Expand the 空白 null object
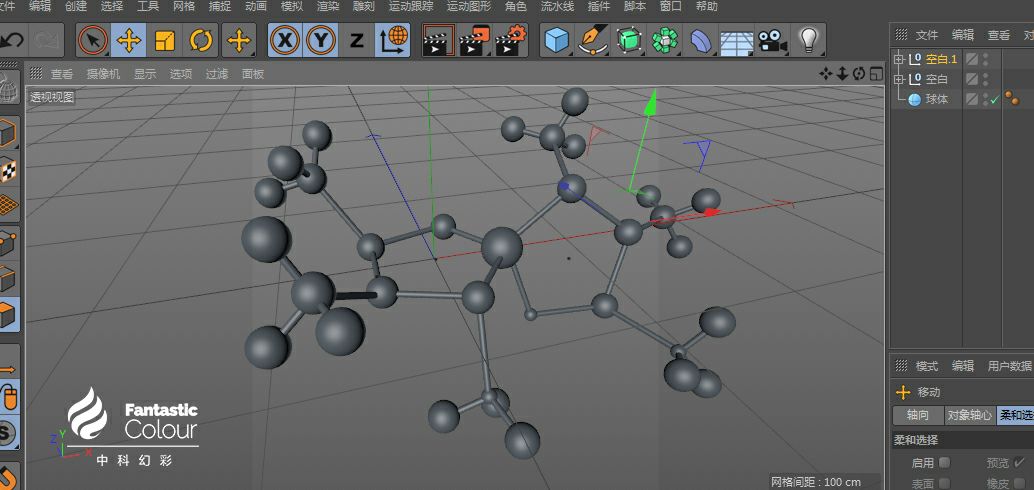 (x=898, y=79)
